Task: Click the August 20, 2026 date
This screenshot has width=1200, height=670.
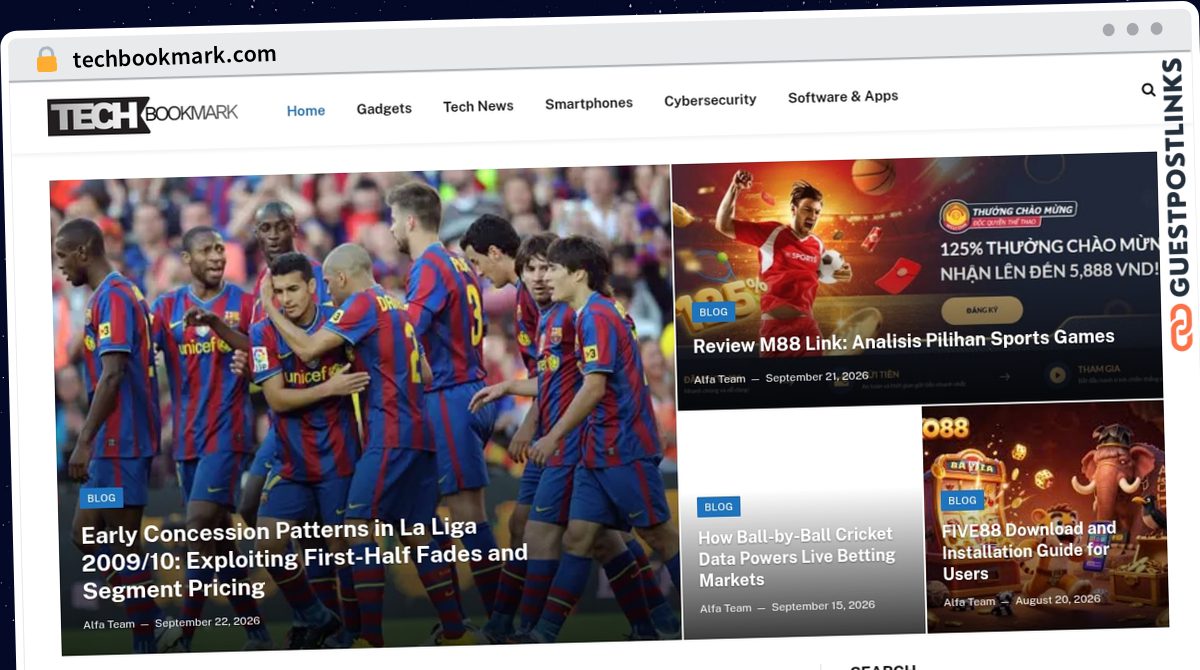Action: 1058,600
